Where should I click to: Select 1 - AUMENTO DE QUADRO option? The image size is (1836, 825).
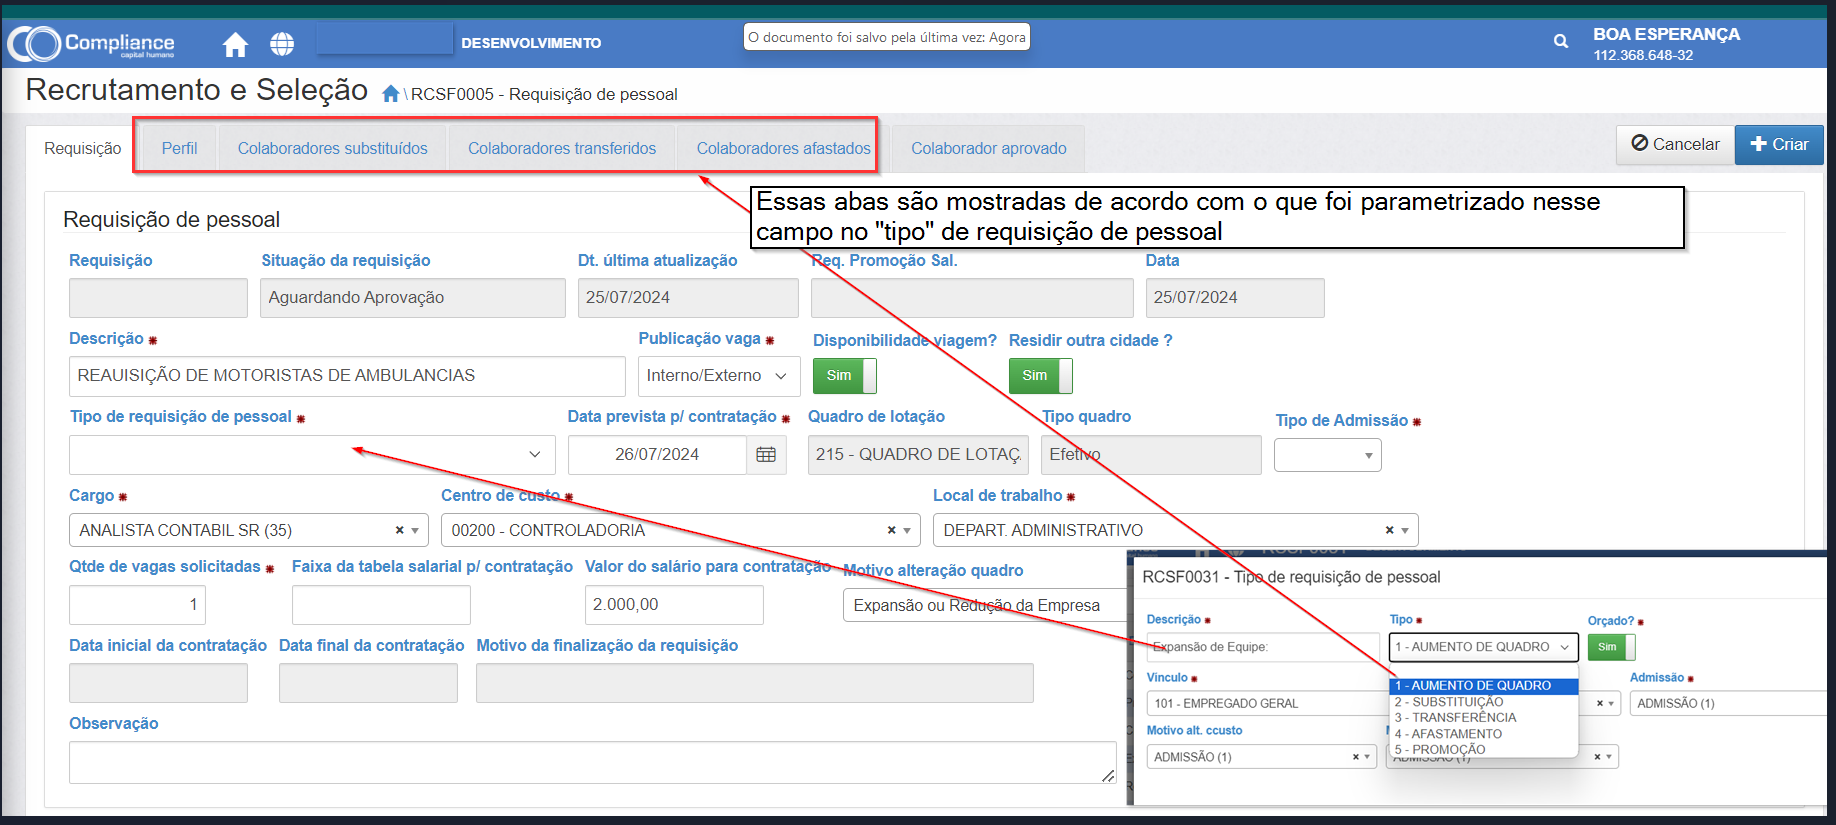pos(1484,686)
